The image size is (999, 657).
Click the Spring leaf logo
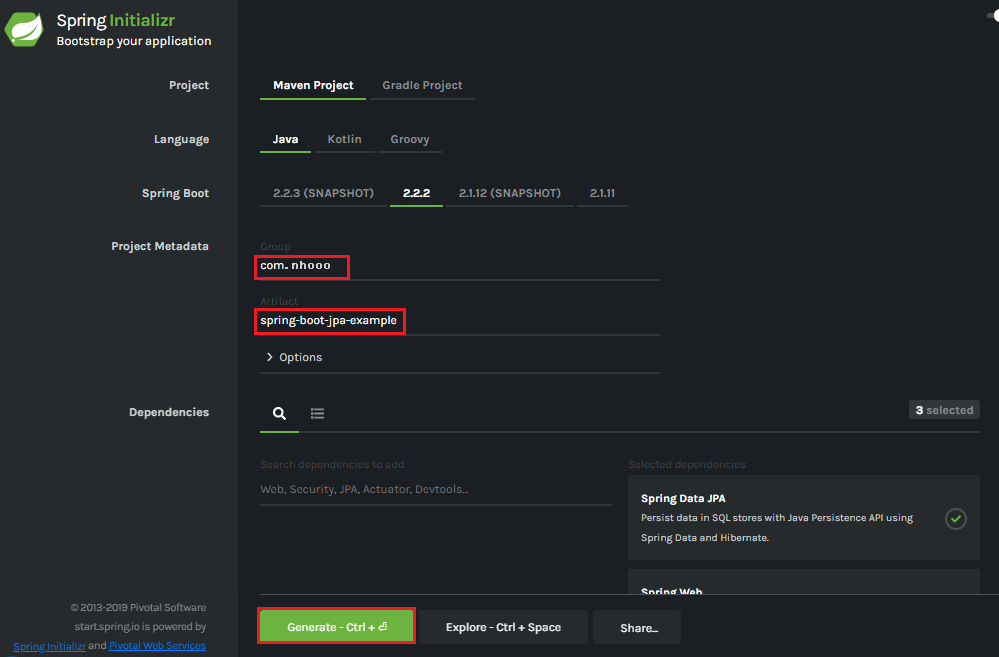tap(24, 29)
